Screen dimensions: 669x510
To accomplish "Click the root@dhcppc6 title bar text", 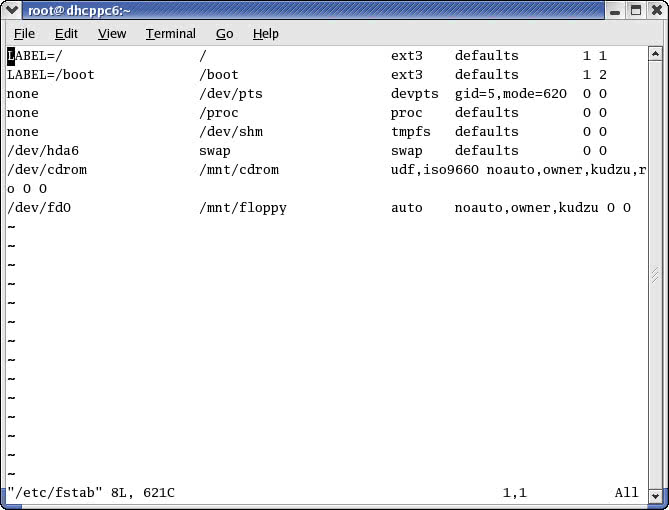I will point(79,10).
